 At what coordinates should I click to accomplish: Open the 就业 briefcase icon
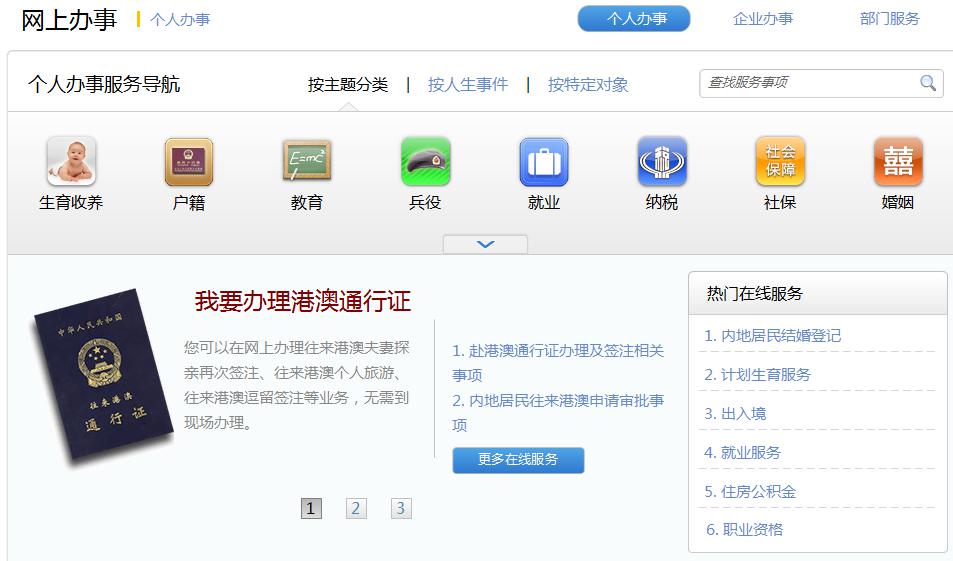544,162
